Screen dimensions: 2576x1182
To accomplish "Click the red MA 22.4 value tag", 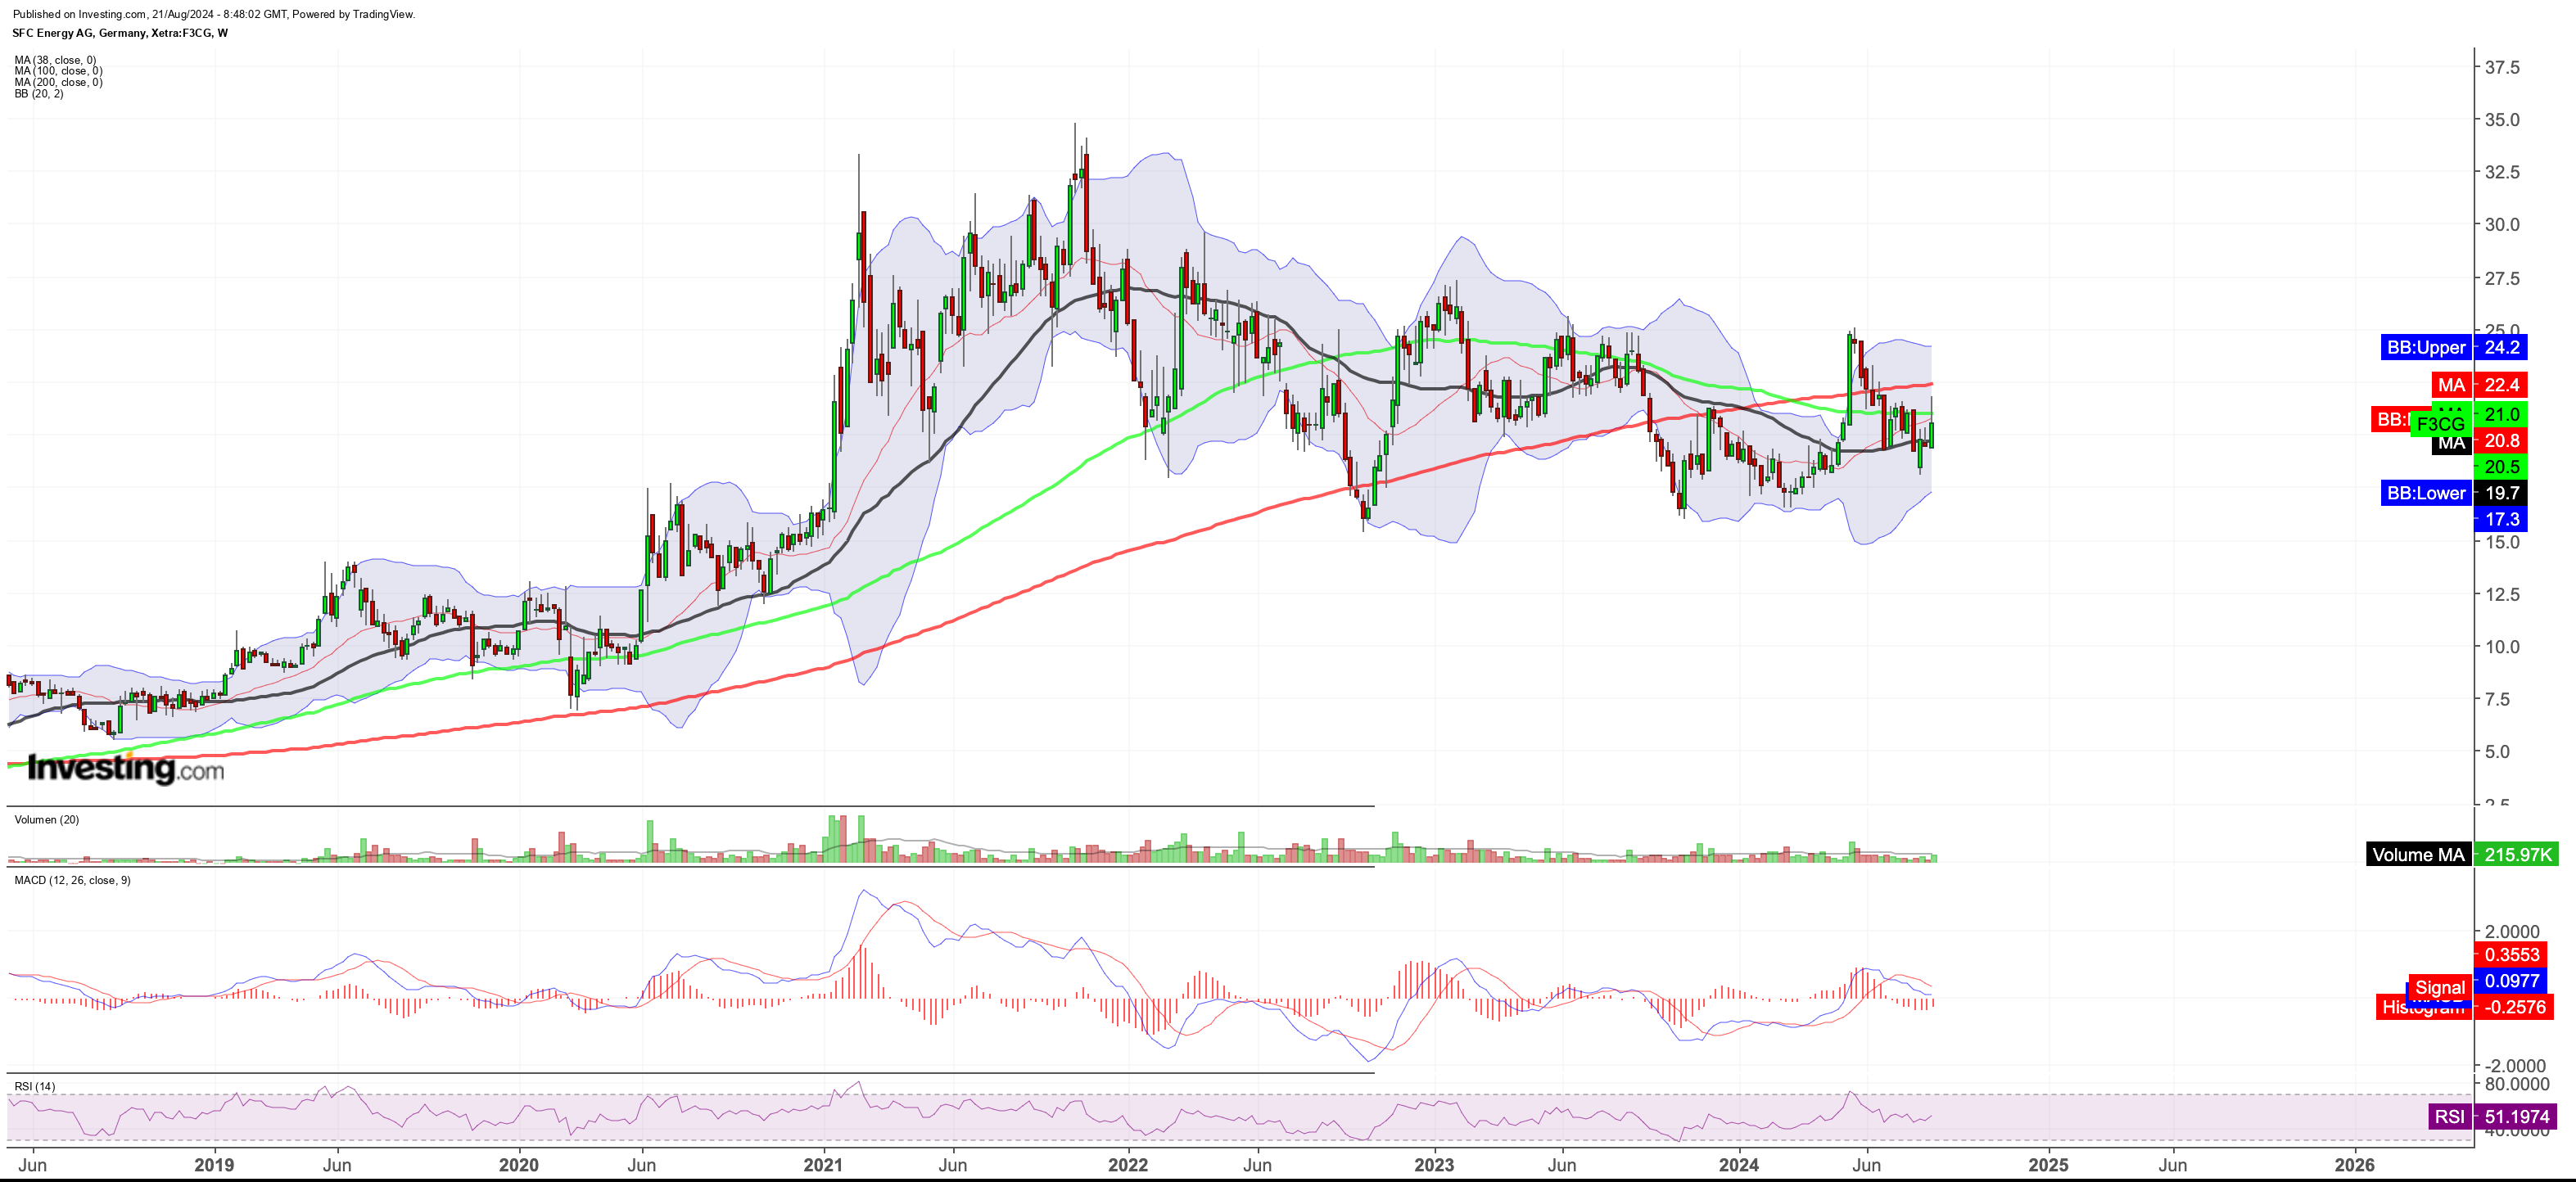I will tap(2501, 385).
